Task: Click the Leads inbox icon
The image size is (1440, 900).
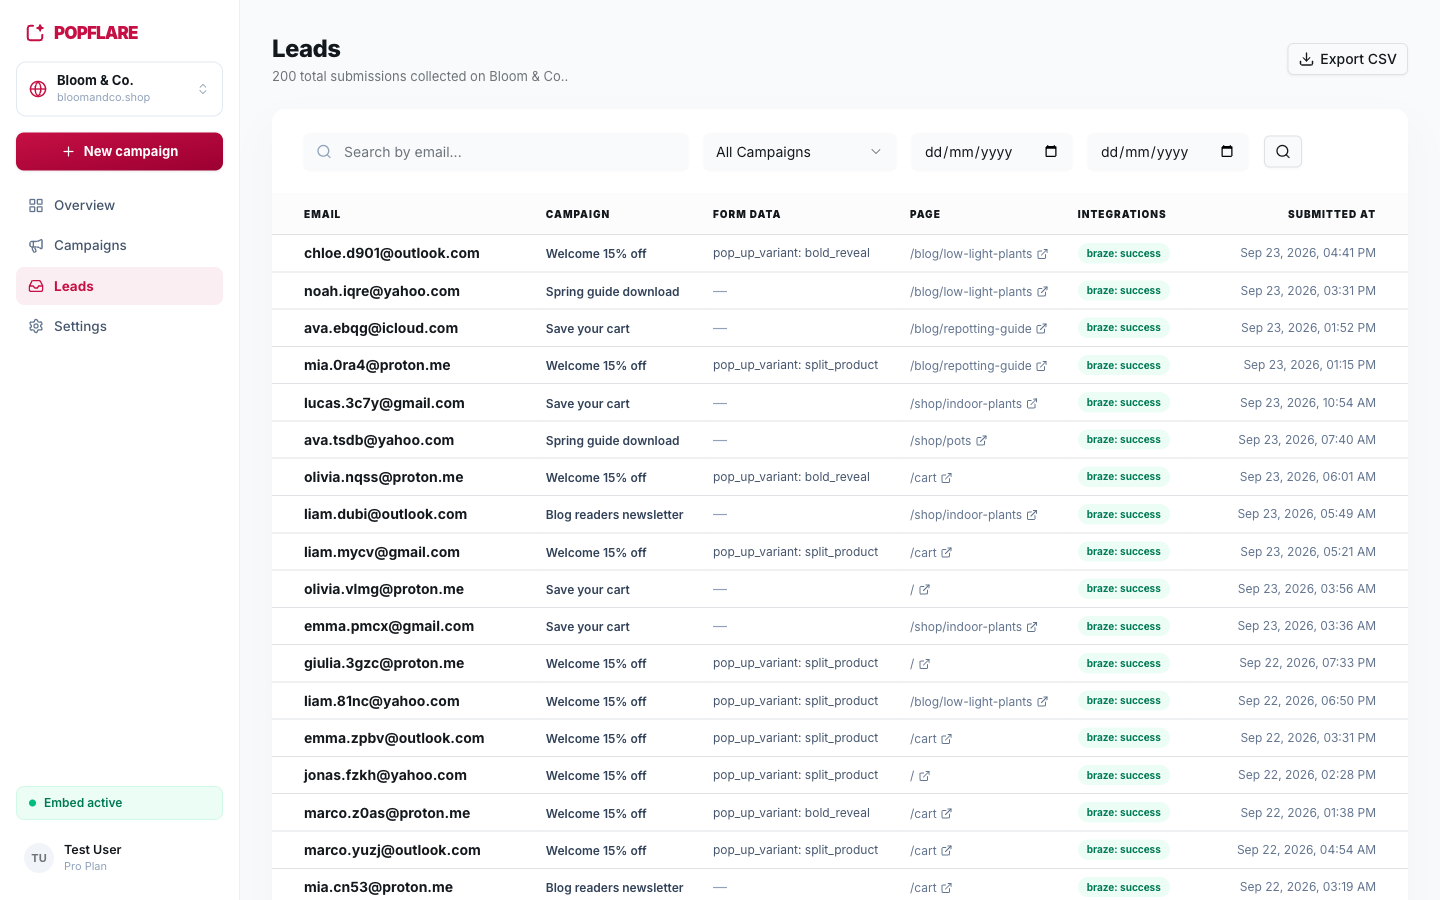Action: (36, 286)
